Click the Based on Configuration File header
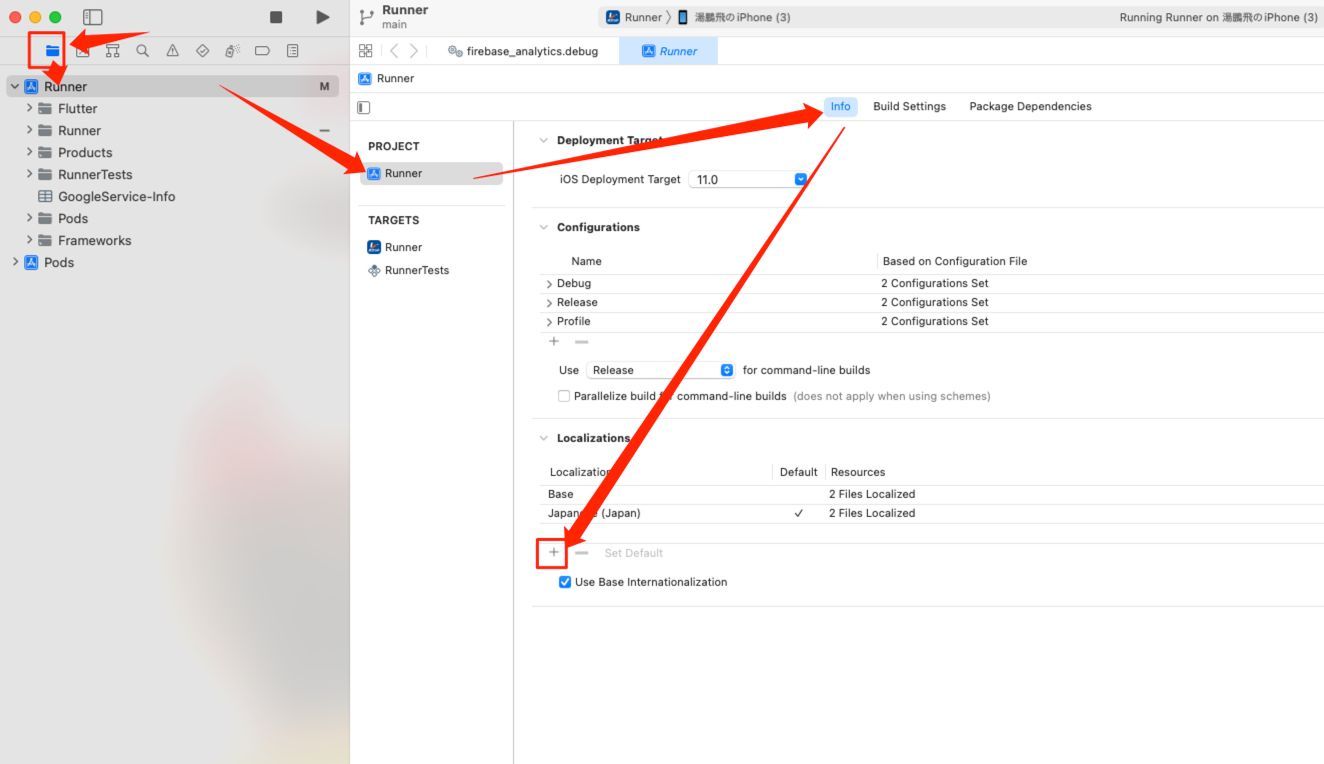The width and height of the screenshot is (1324, 764). tap(954, 261)
